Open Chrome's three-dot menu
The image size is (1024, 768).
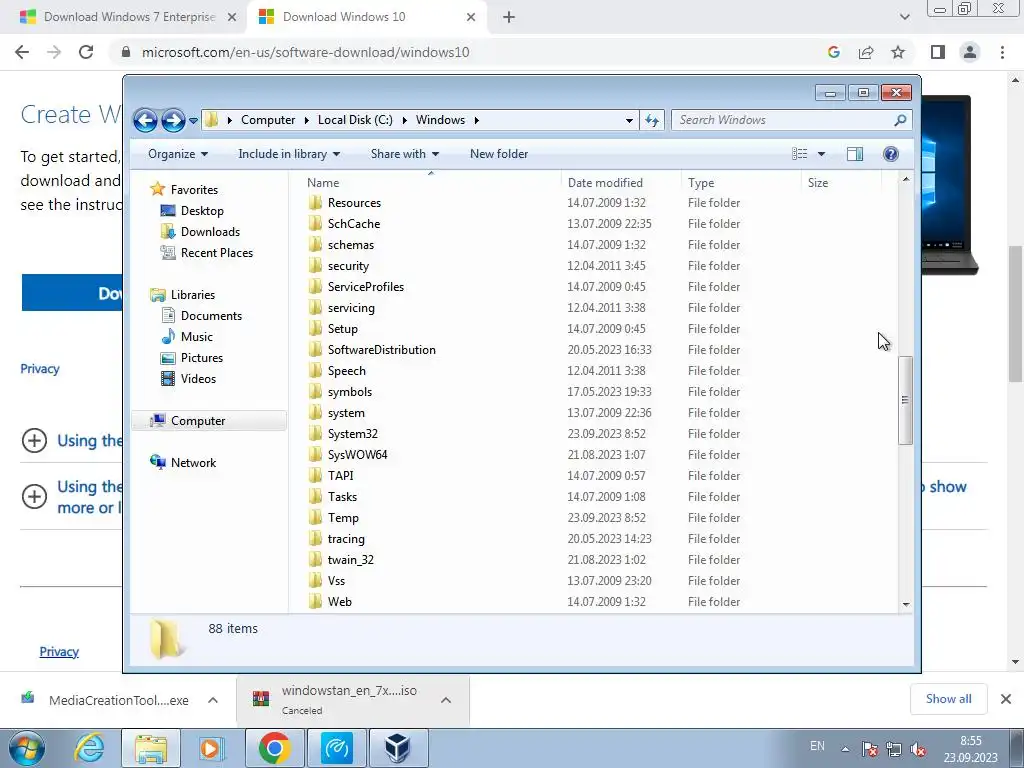(1002, 52)
